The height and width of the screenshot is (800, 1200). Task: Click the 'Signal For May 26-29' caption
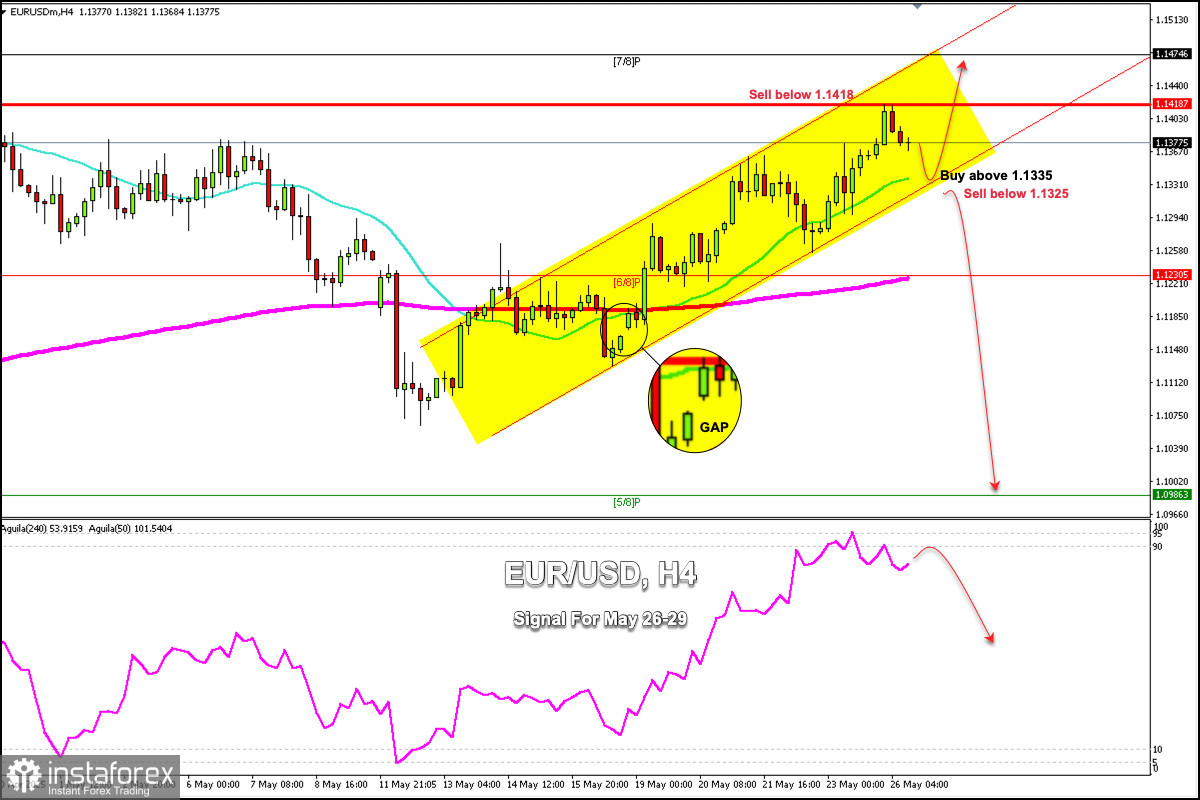click(600, 619)
